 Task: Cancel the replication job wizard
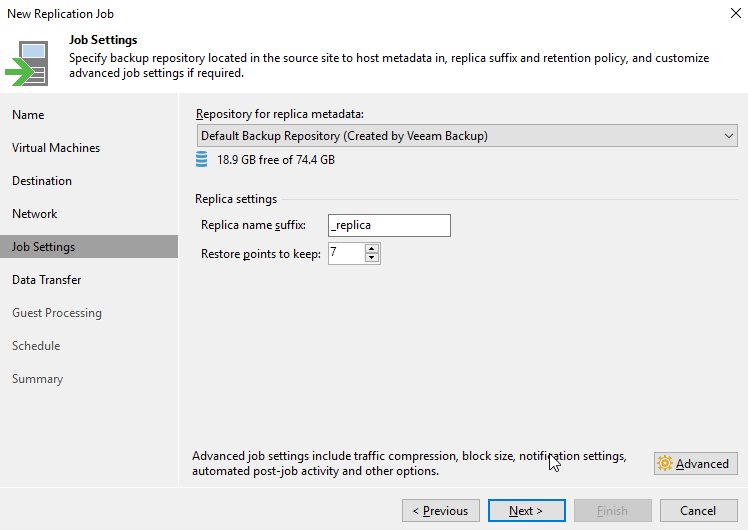pyautogui.click(x=698, y=511)
